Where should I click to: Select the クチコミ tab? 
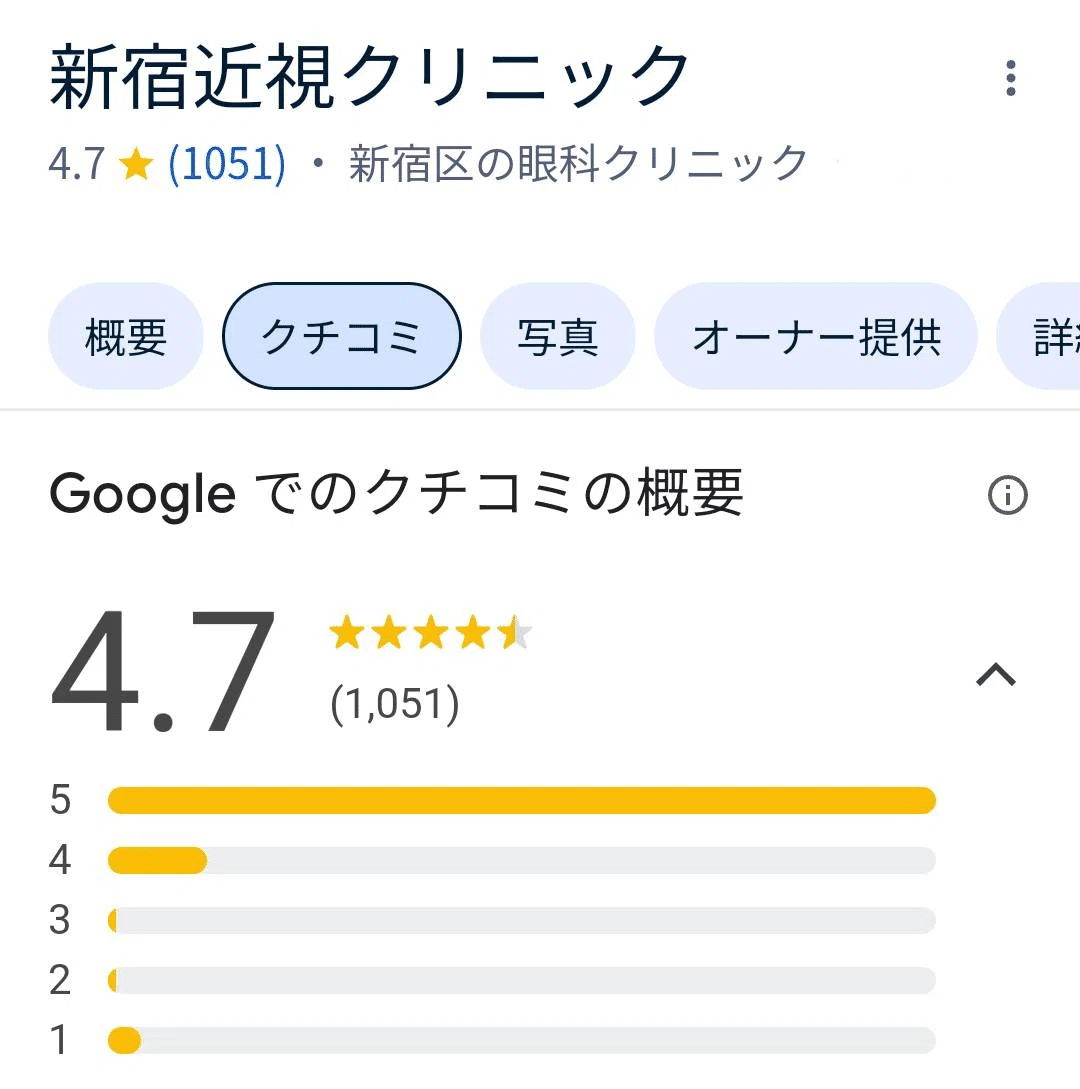tap(341, 337)
